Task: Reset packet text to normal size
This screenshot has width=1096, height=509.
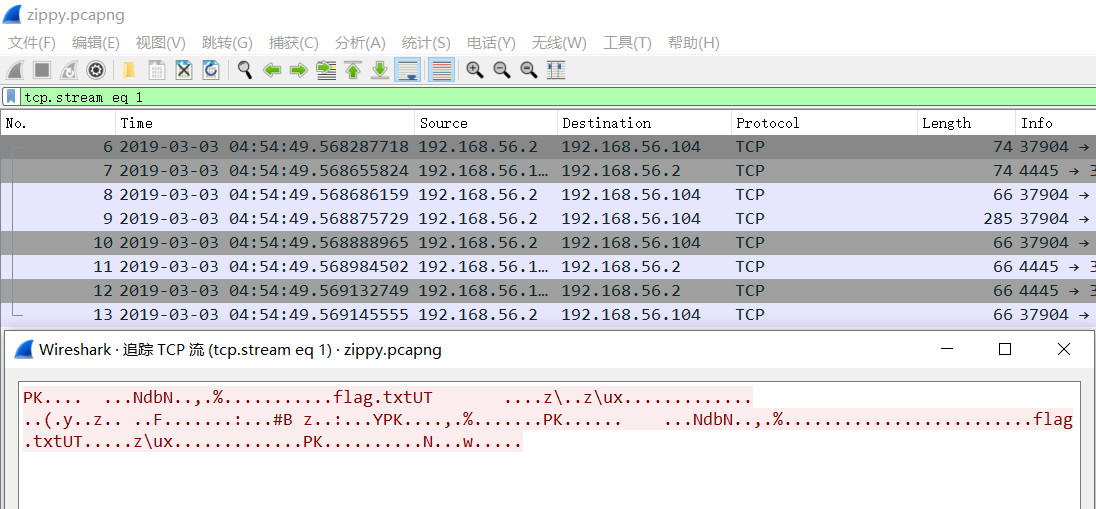Action: point(528,70)
